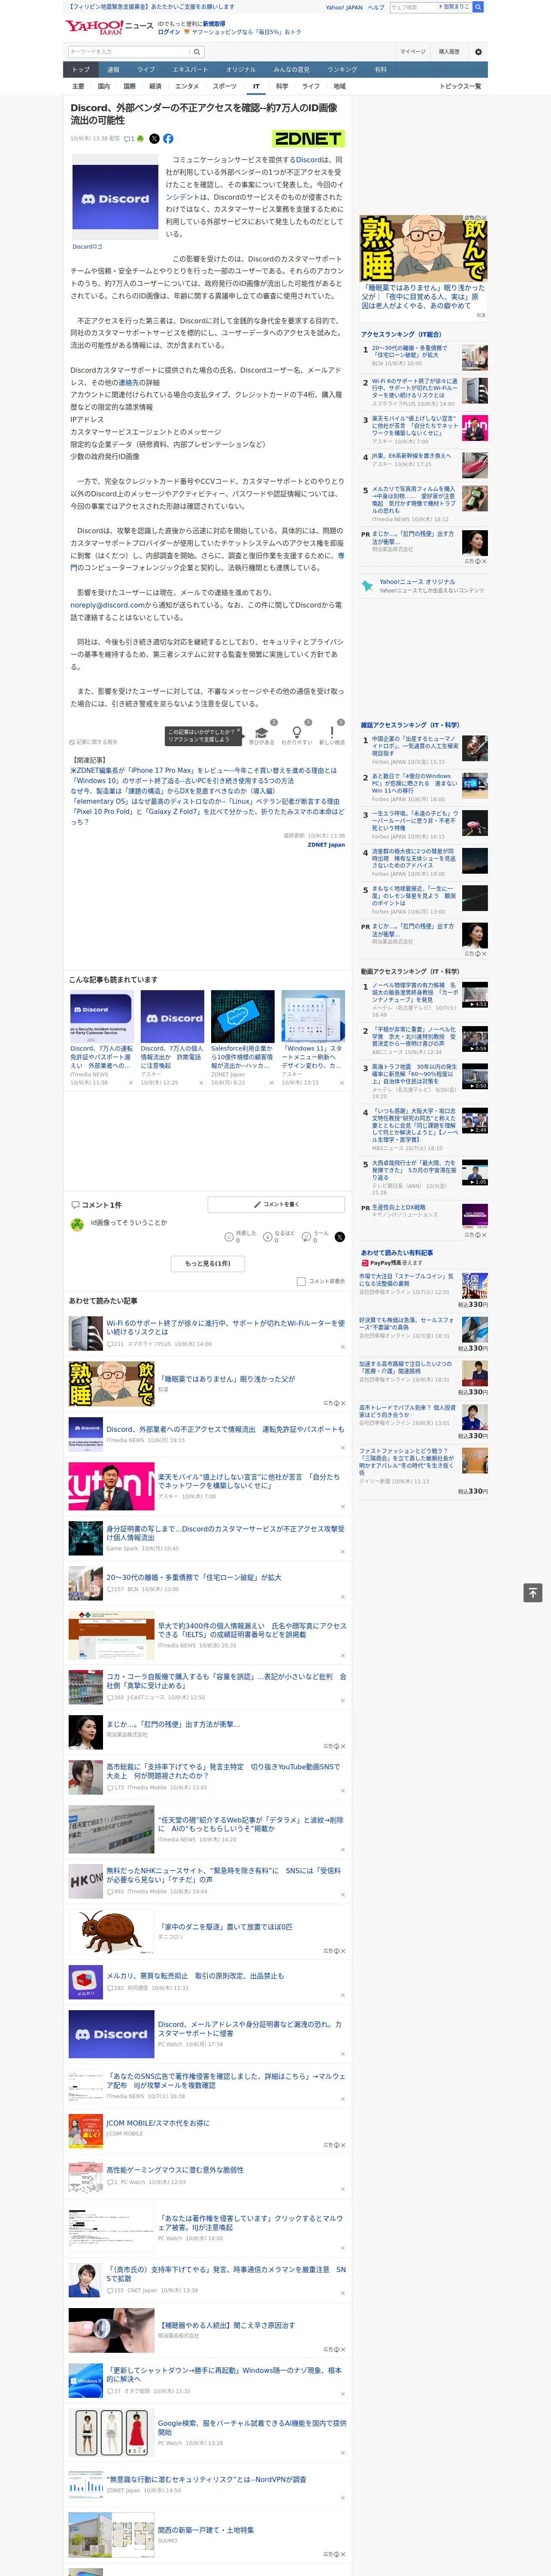This screenshot has height=2576, width=551.
Task: Select the エキスパート navigation tab
Action: coord(190,70)
